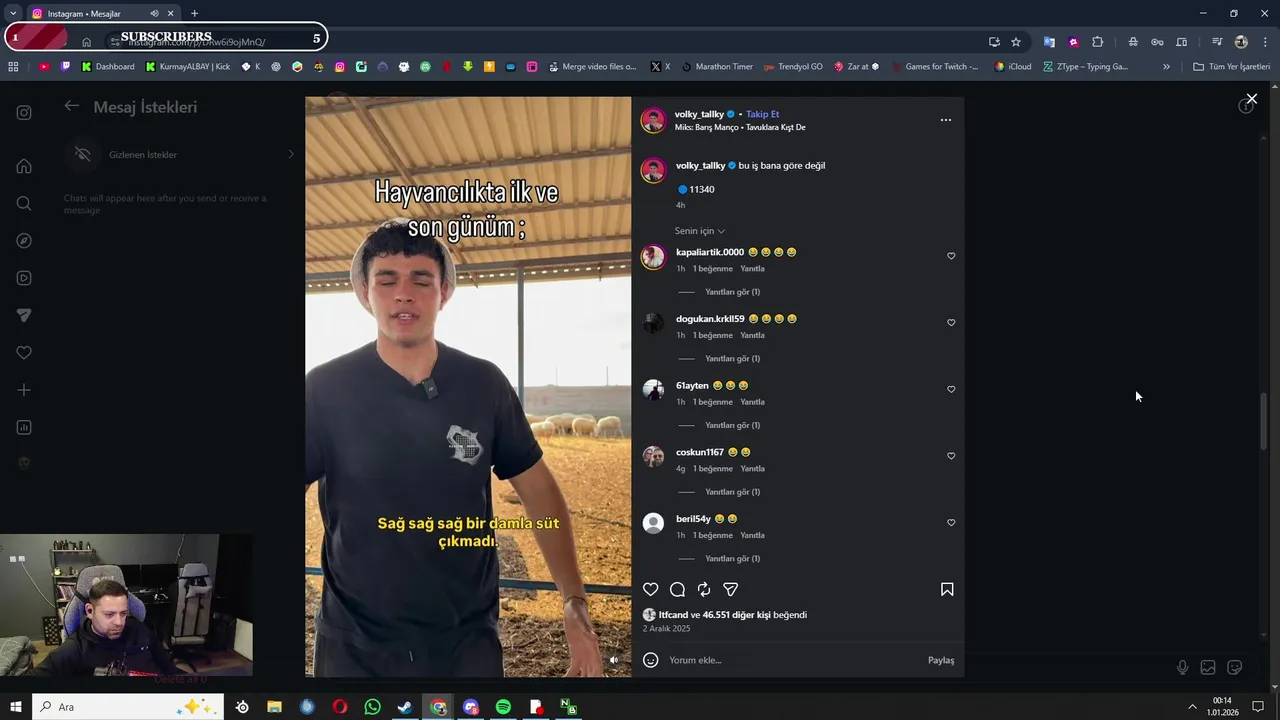Open the emoji picker in comment box
This screenshot has height=720, width=1280.
click(651, 660)
